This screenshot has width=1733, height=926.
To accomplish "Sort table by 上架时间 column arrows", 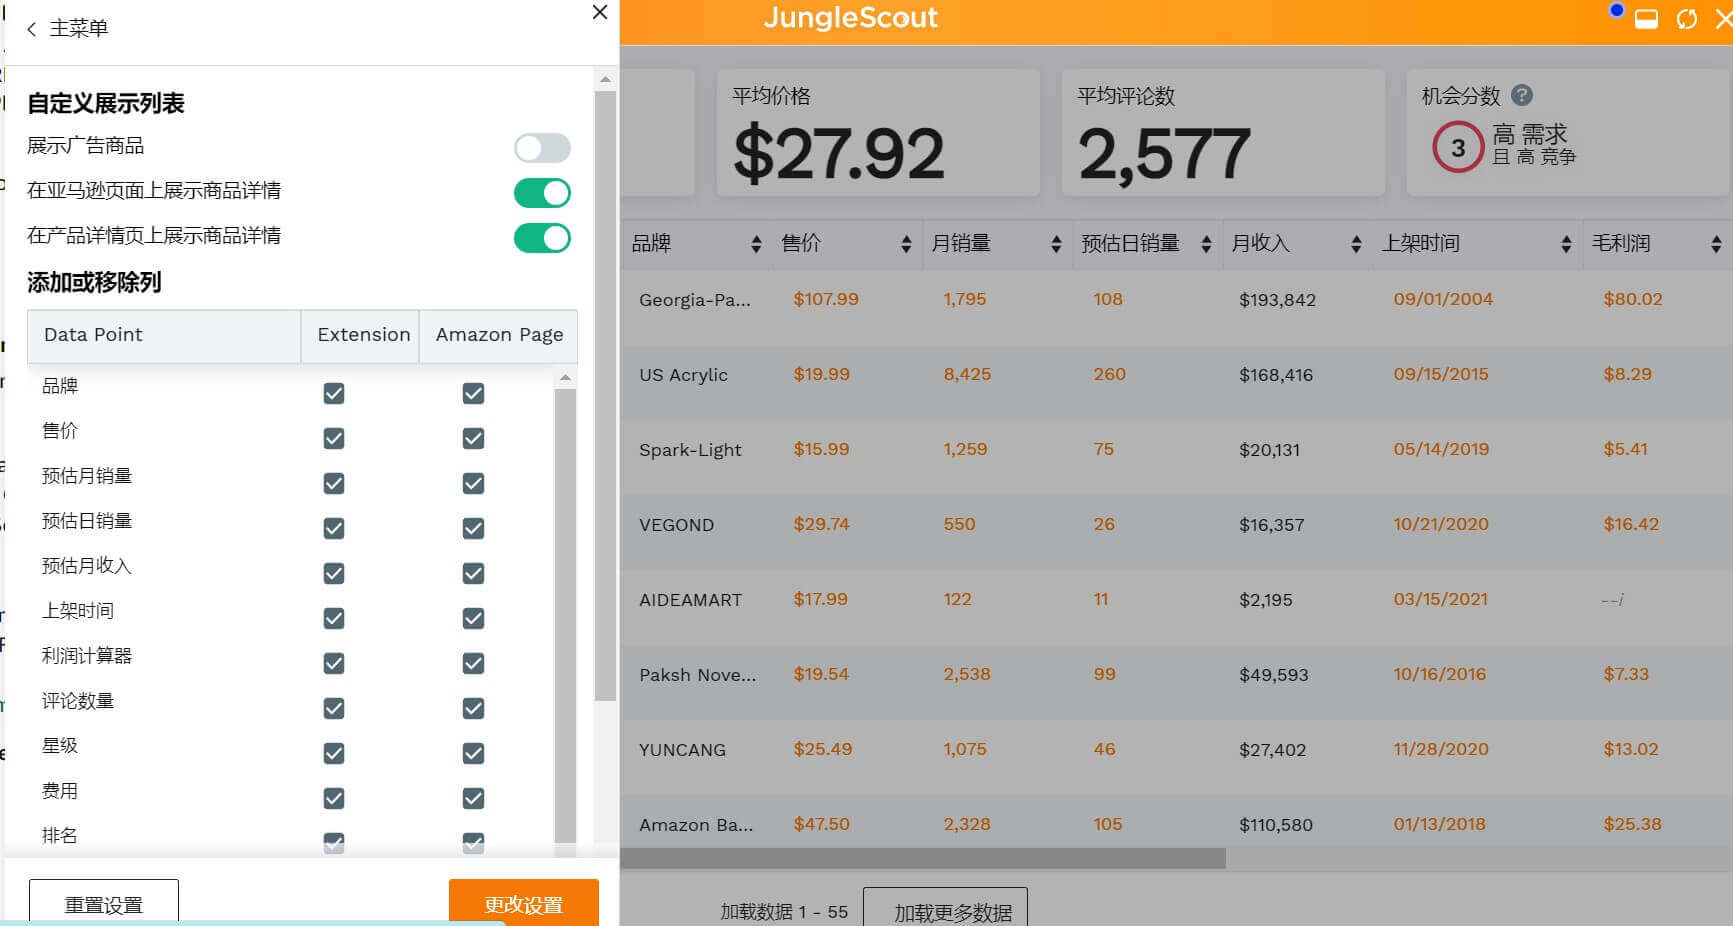I will click(x=1566, y=244).
